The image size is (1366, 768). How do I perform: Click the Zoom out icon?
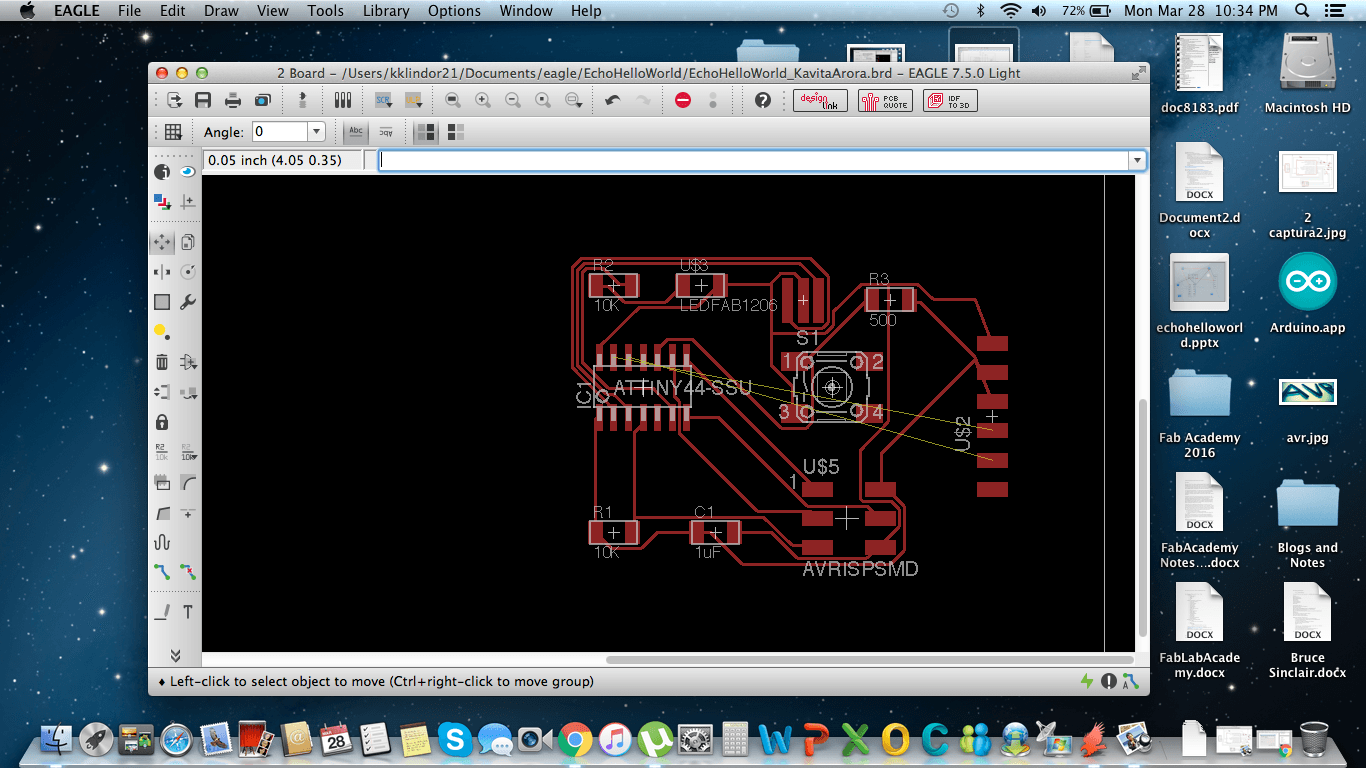pos(513,100)
